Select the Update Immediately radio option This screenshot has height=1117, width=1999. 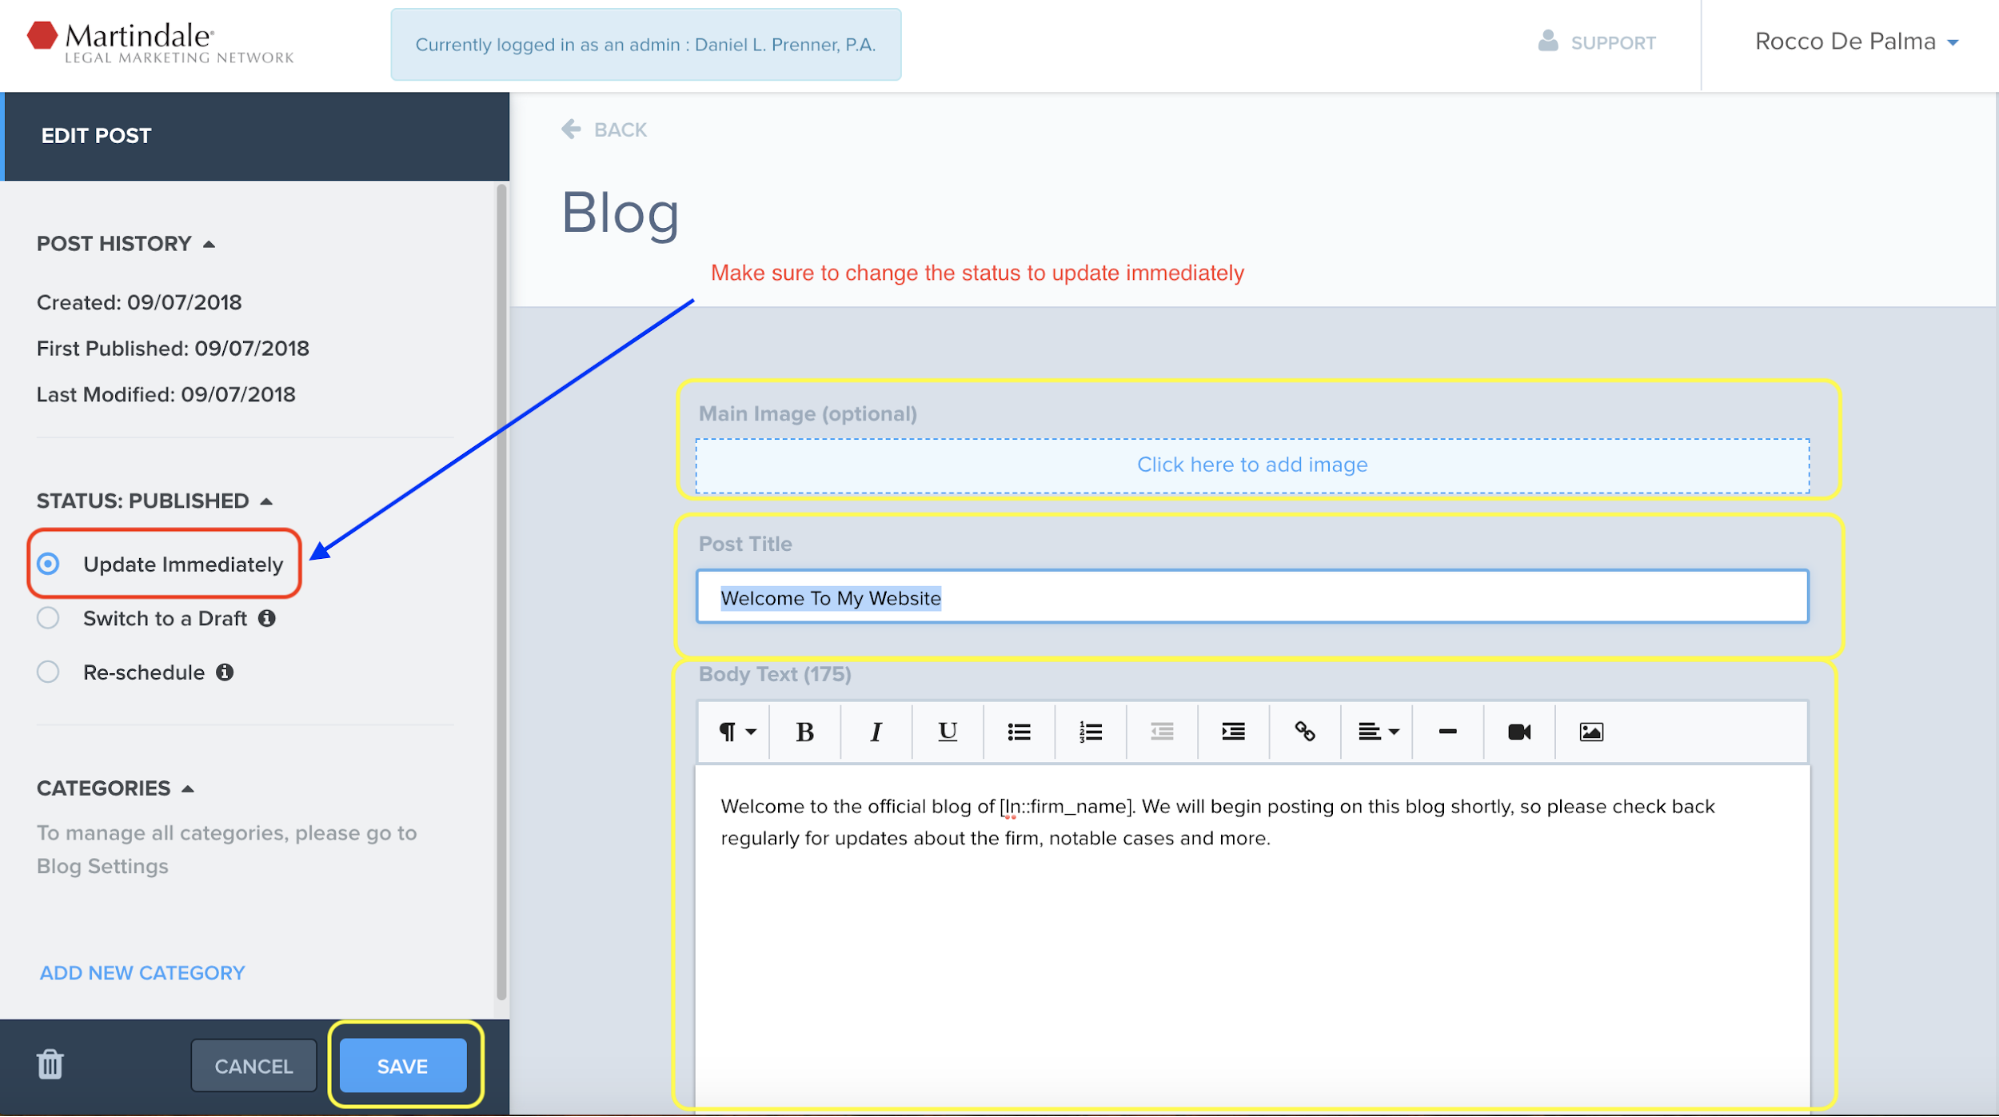[x=48, y=564]
